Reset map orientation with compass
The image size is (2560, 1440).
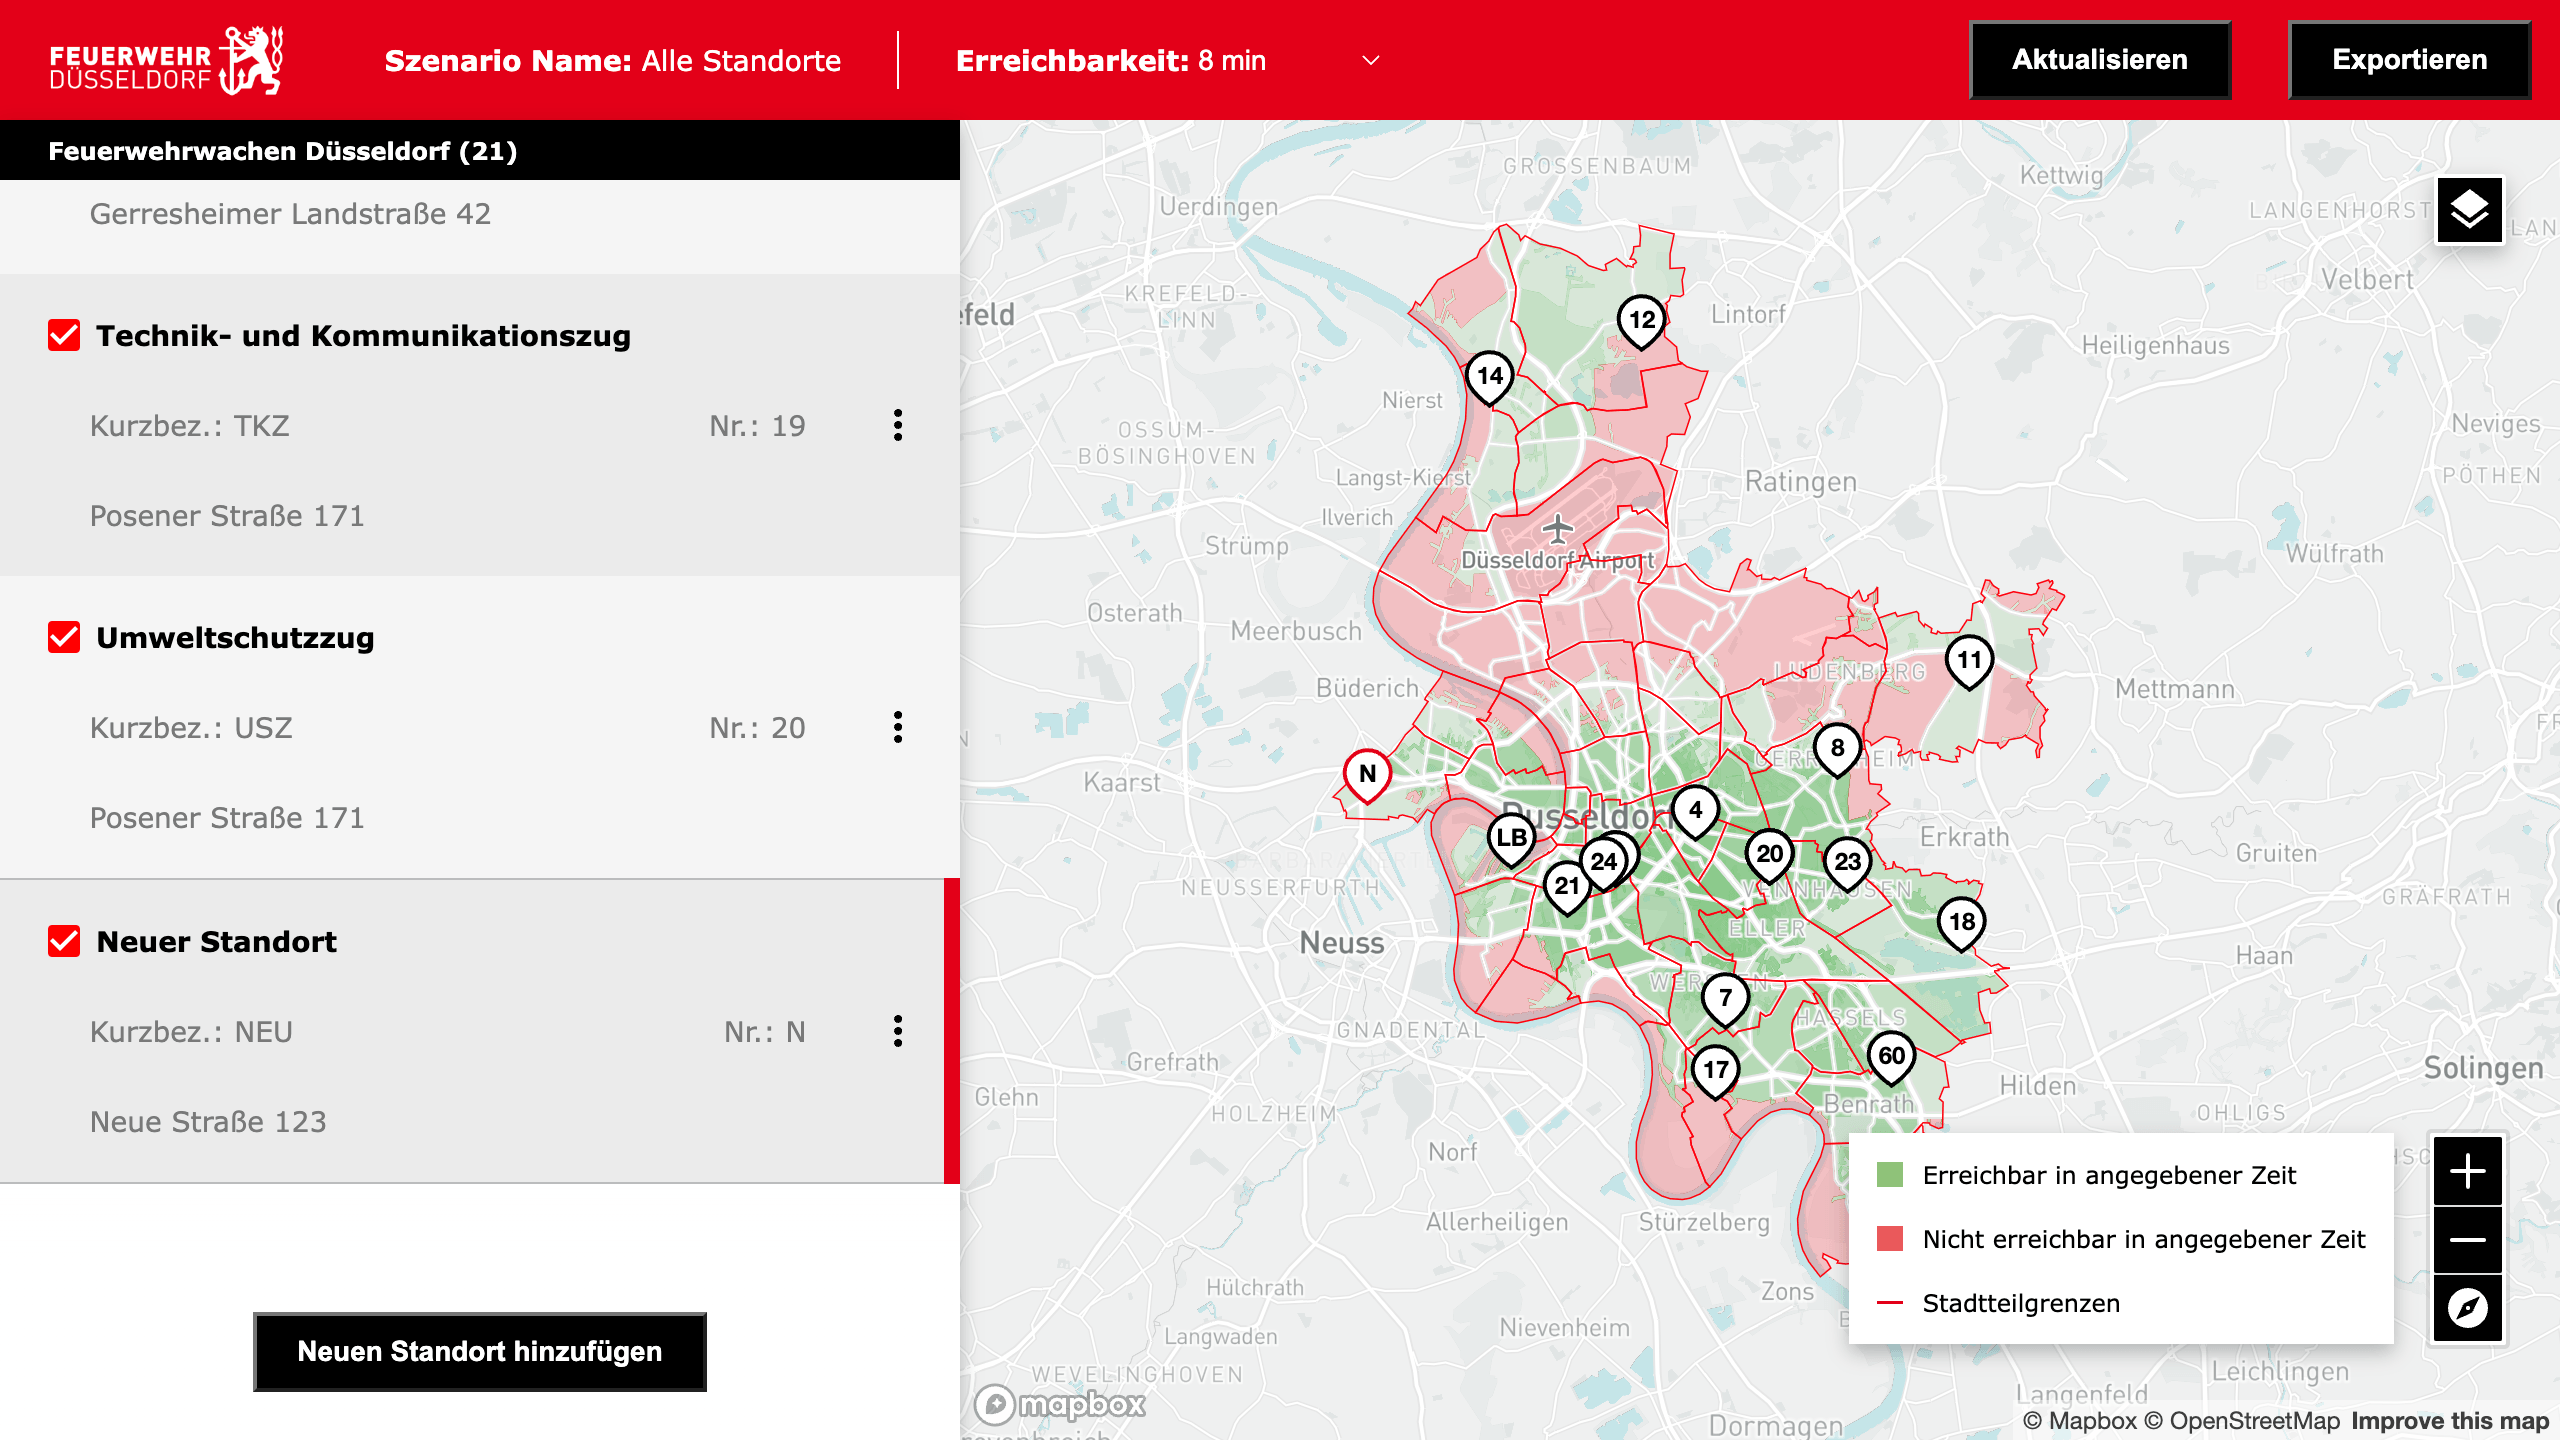(2467, 1308)
